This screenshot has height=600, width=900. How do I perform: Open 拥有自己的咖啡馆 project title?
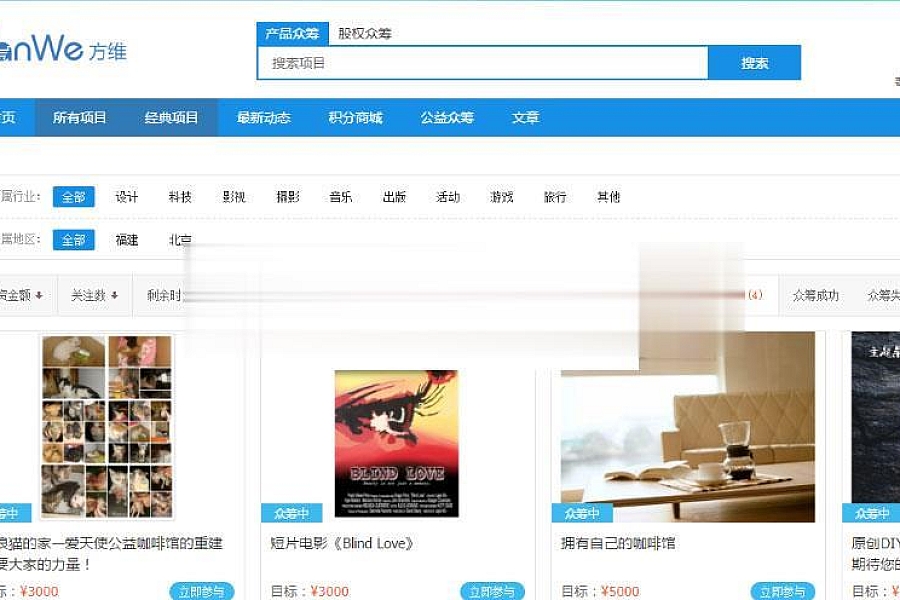tap(618, 543)
